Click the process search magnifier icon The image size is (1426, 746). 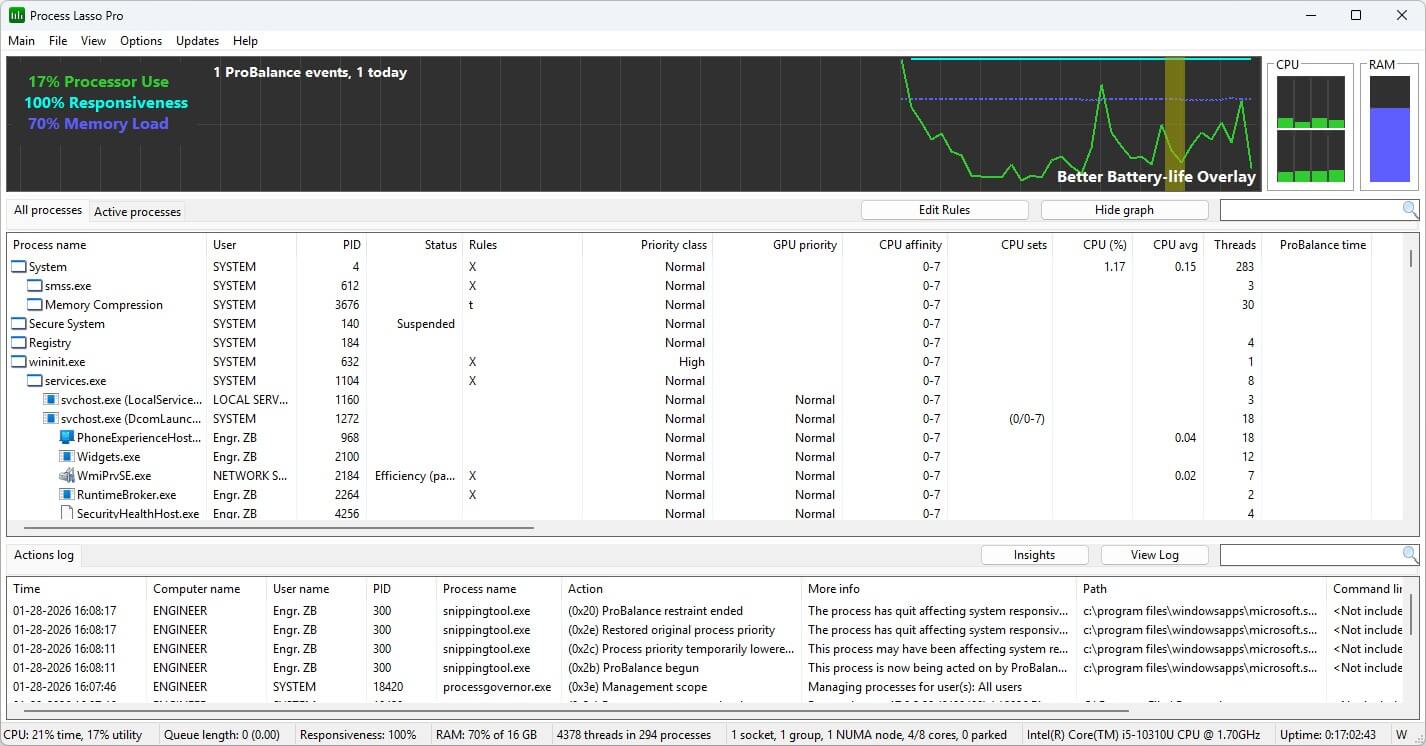pos(1409,210)
